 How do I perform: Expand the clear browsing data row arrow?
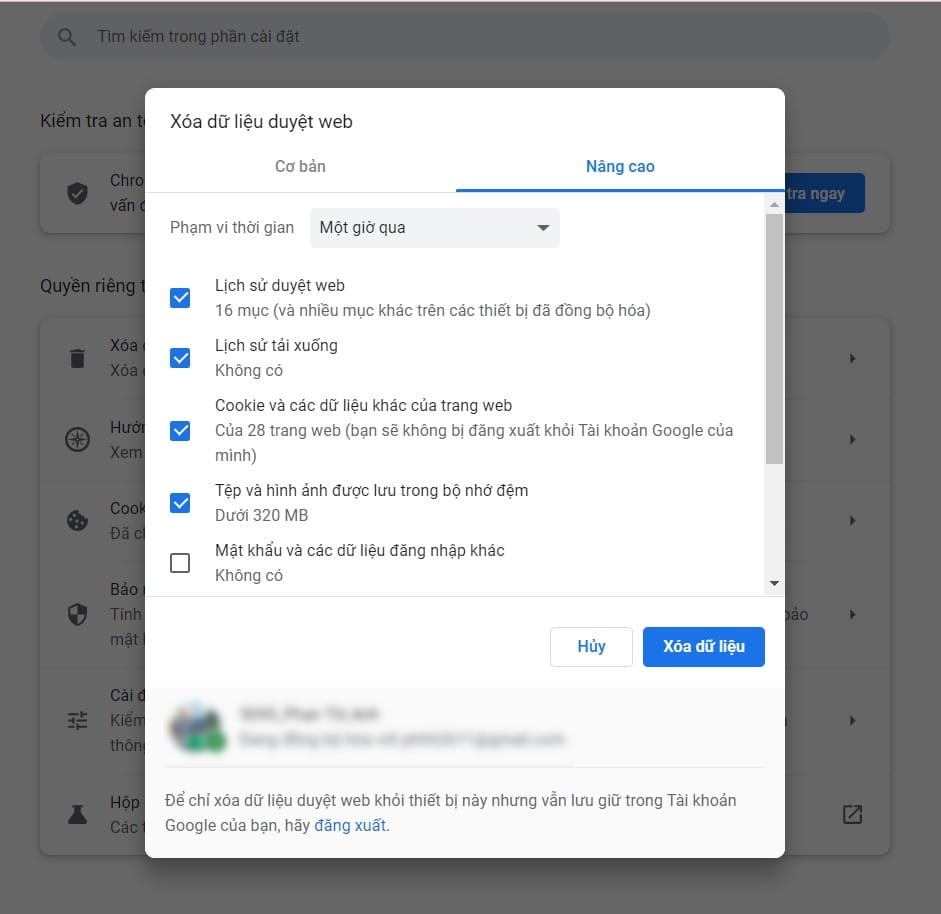(x=852, y=358)
